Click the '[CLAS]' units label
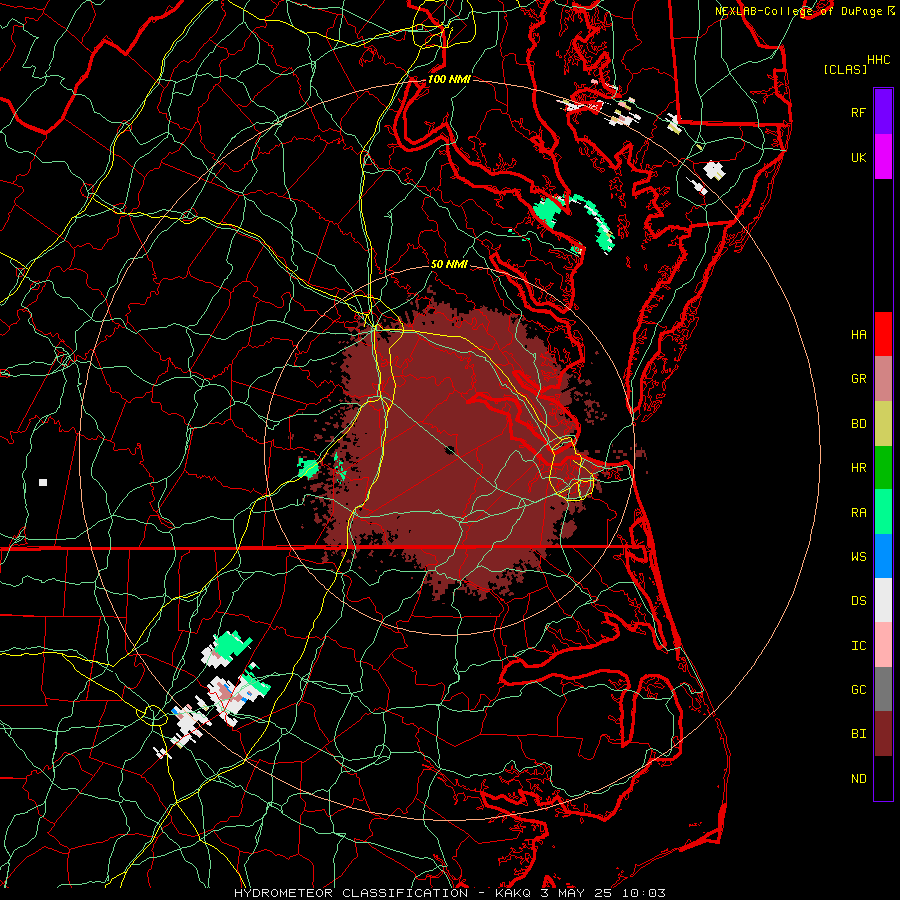 (845, 69)
